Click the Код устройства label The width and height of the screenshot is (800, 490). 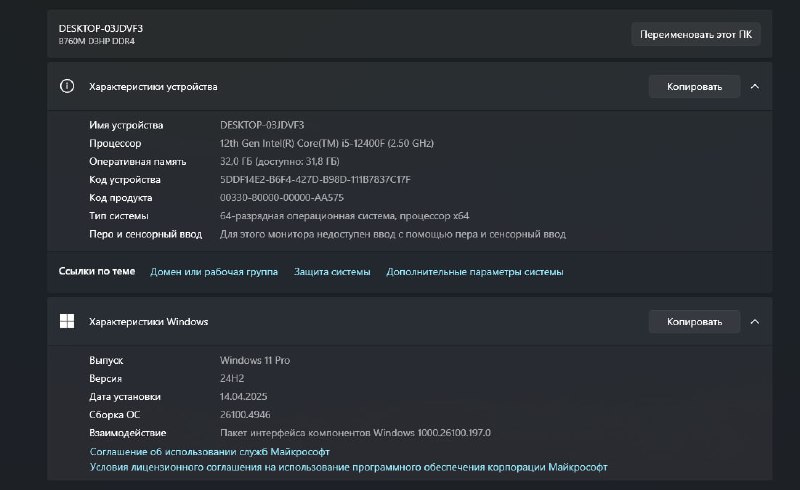(x=124, y=180)
